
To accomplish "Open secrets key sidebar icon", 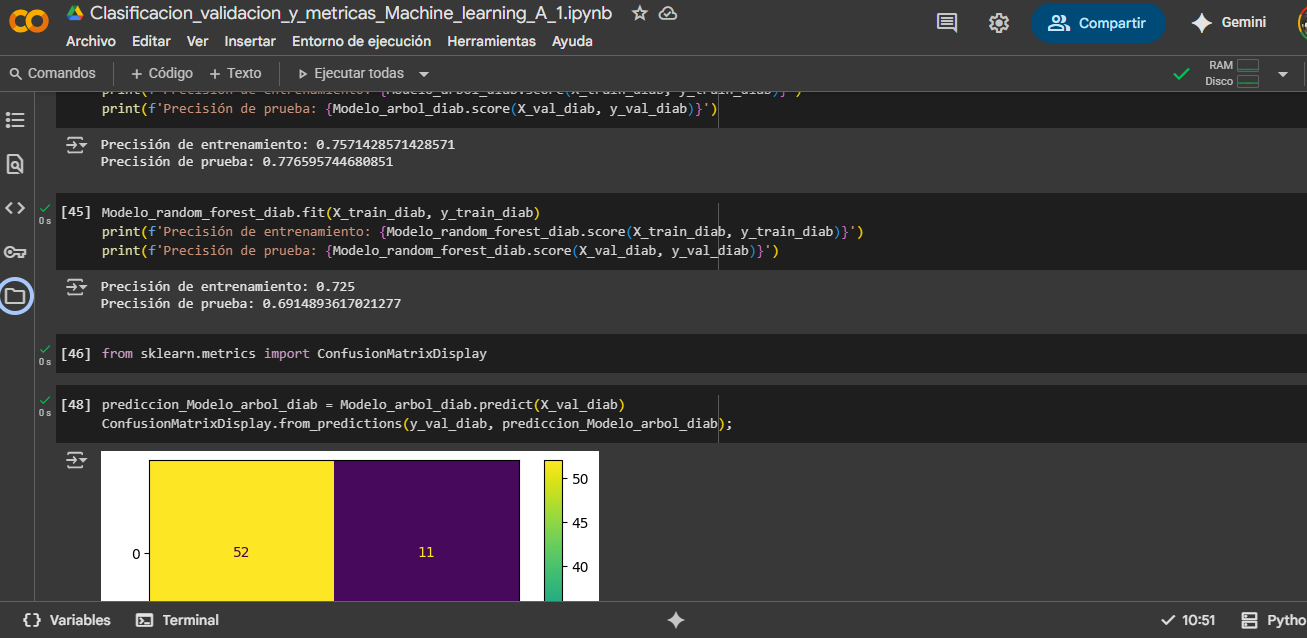I will (15, 252).
